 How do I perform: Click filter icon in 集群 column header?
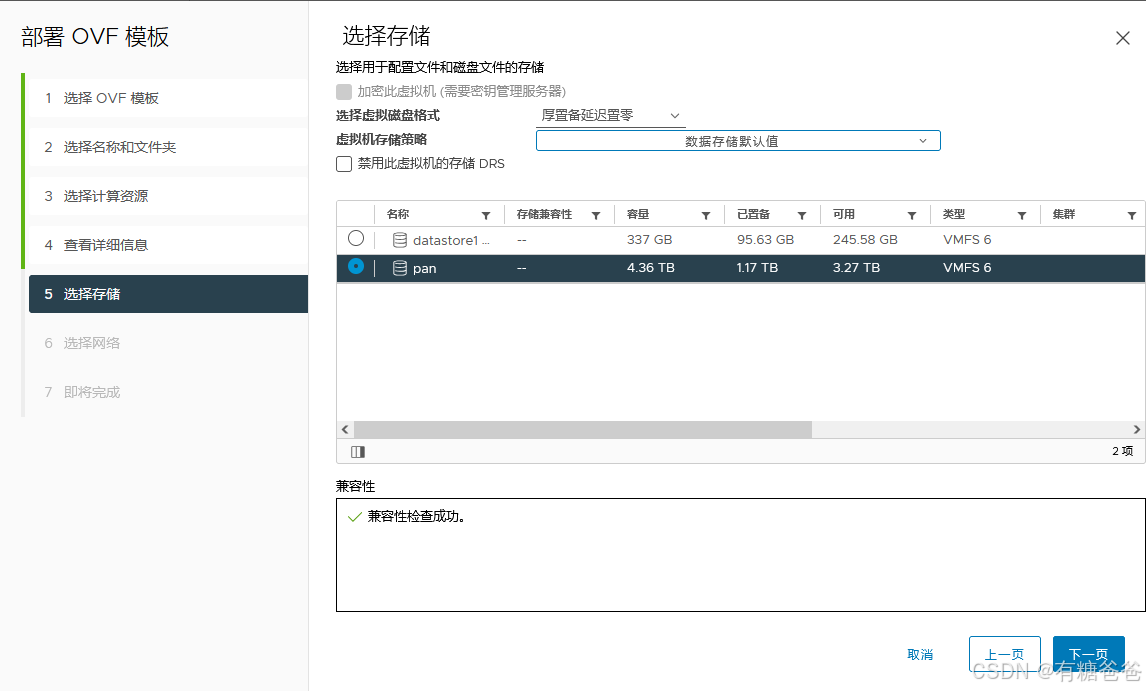(x=1132, y=215)
